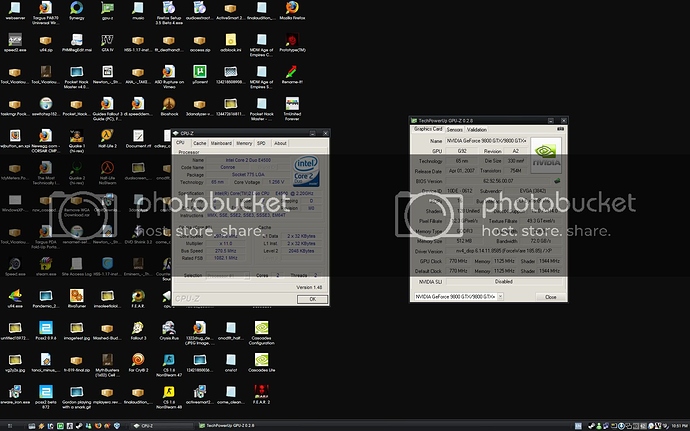
Task: Launch the µTorrent desktop icon
Action: (200, 74)
